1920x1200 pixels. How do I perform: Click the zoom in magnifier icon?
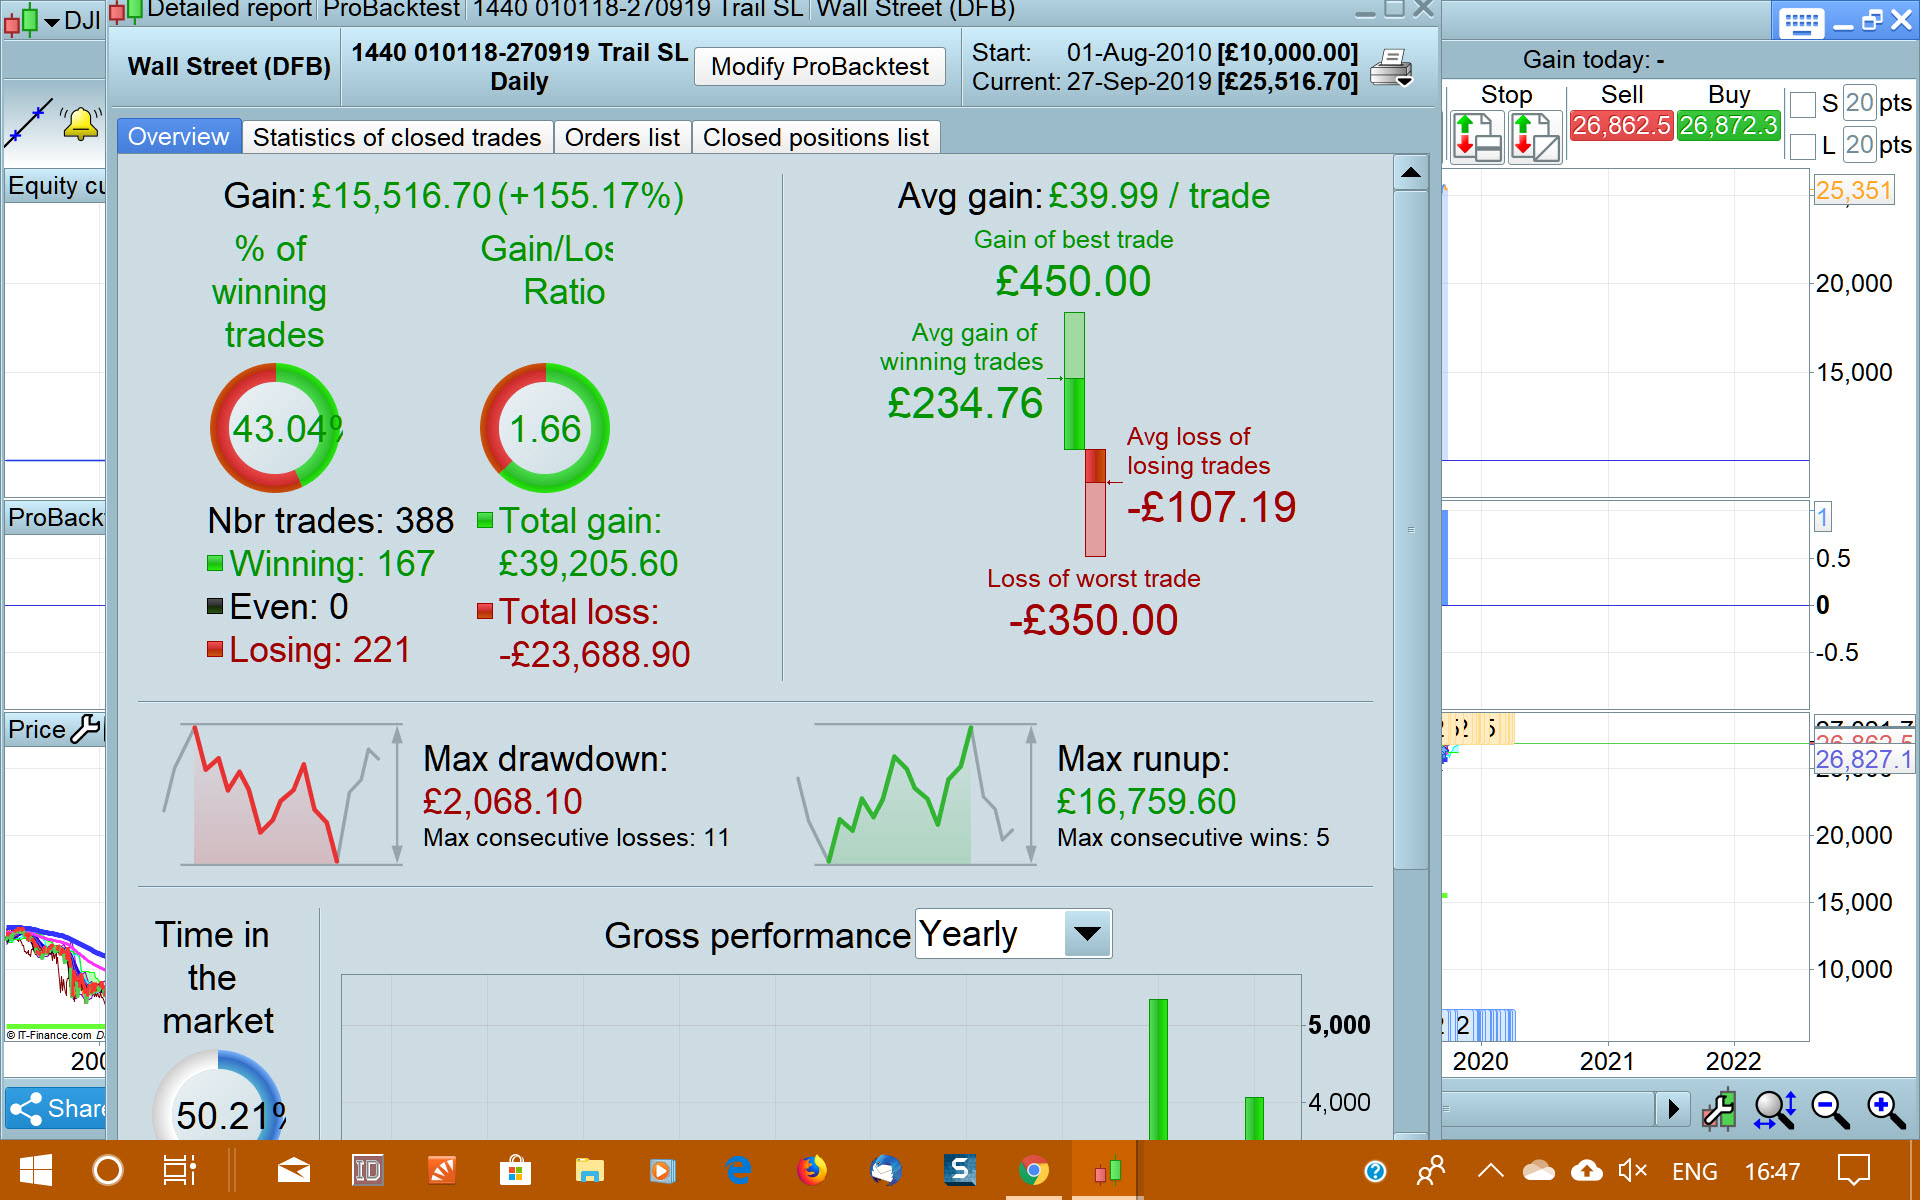pos(1886,1109)
